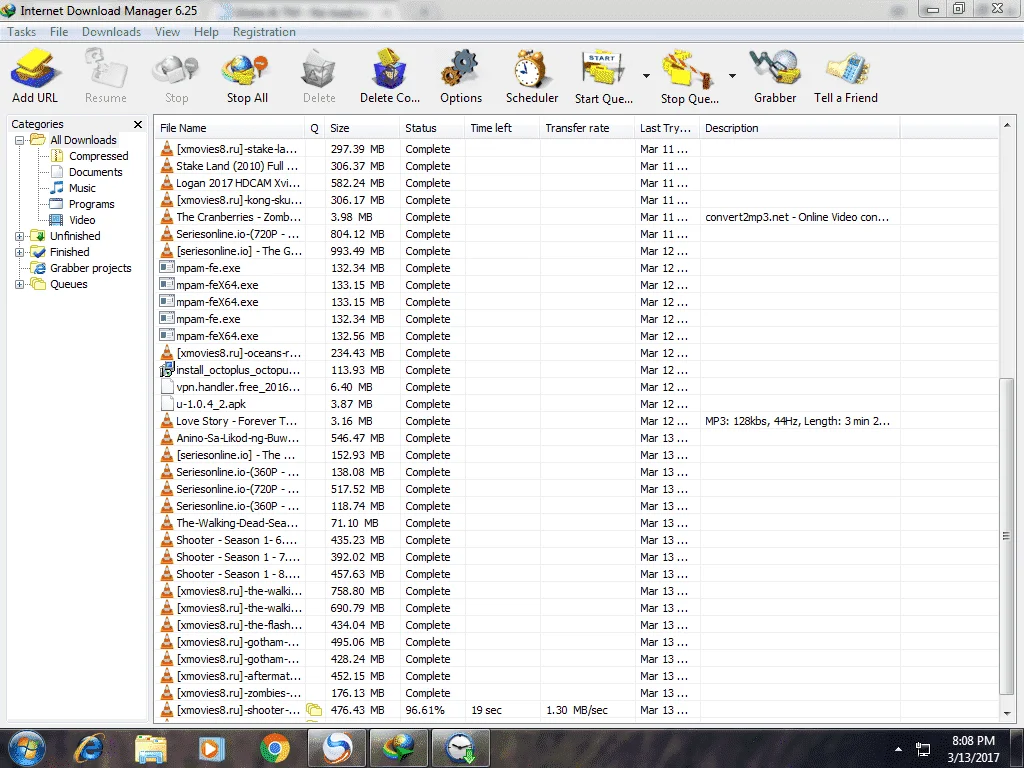Viewport: 1024px width, 768px height.
Task: Select the Video category
Action: tap(82, 220)
